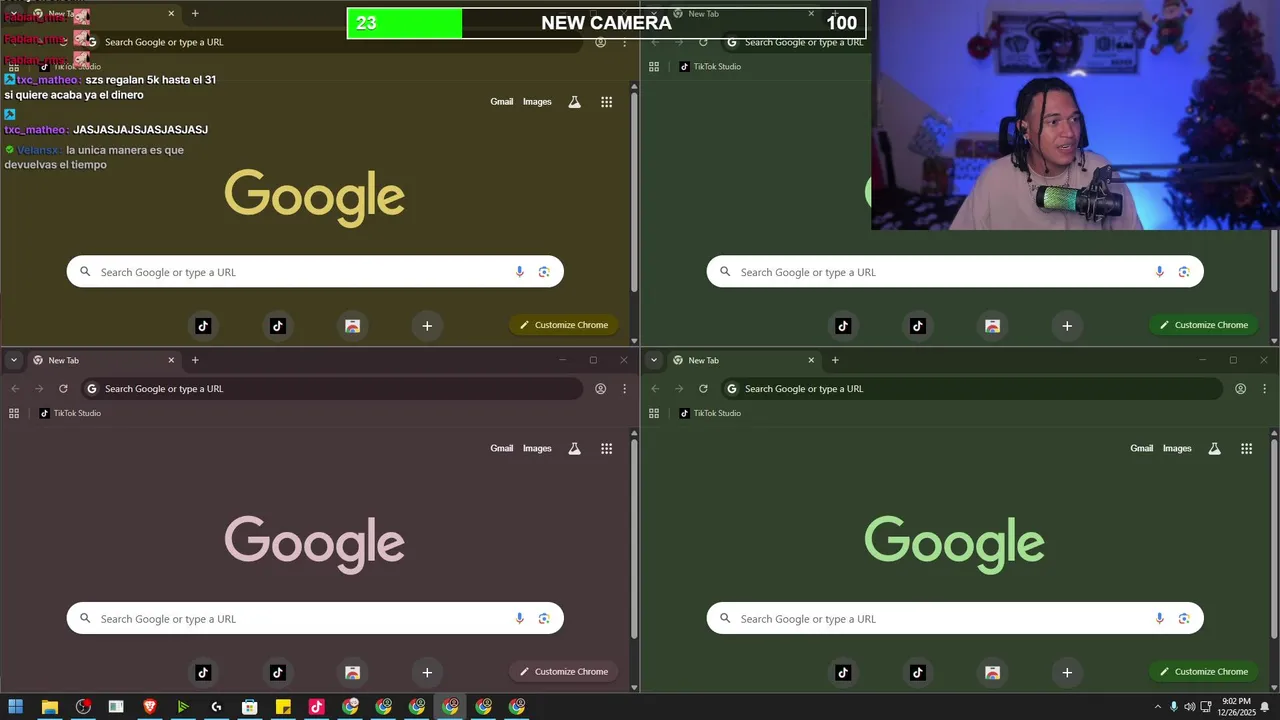This screenshot has width=1280, height=720.
Task: Click vertical scrollbar in top-left Chrome window
Action: (x=634, y=192)
